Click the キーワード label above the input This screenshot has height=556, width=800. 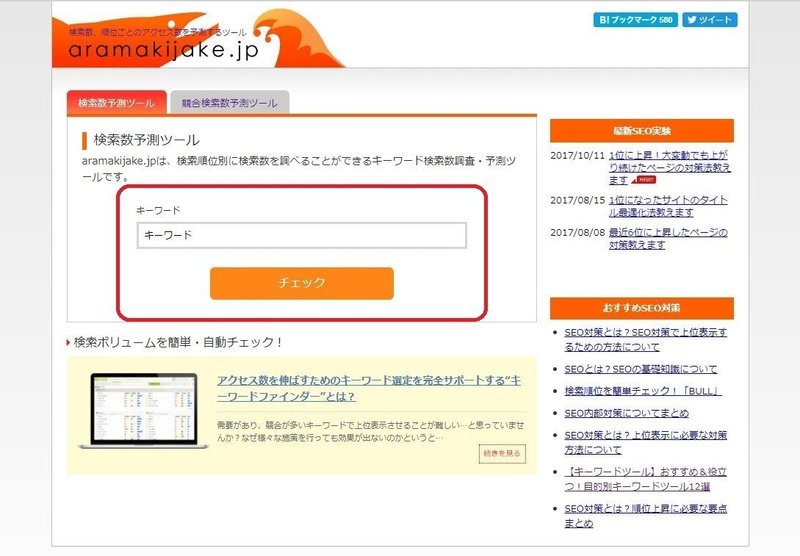pos(158,210)
